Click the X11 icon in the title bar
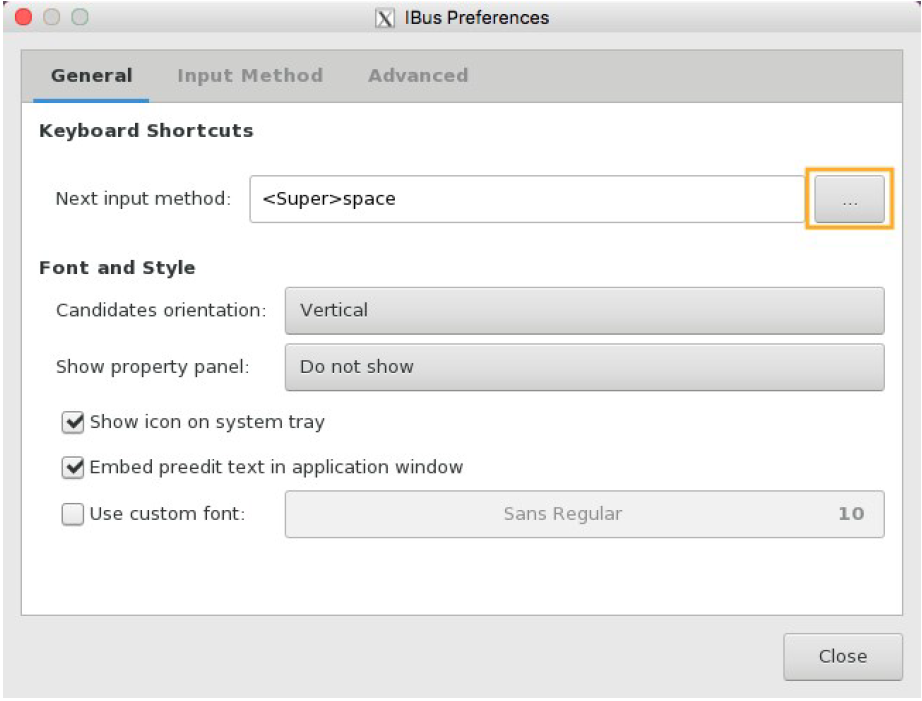This screenshot has width=922, height=701. 384,18
